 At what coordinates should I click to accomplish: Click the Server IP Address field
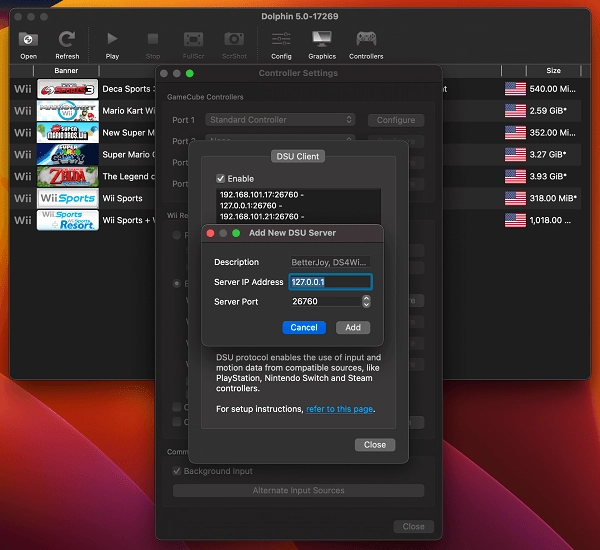(x=330, y=282)
